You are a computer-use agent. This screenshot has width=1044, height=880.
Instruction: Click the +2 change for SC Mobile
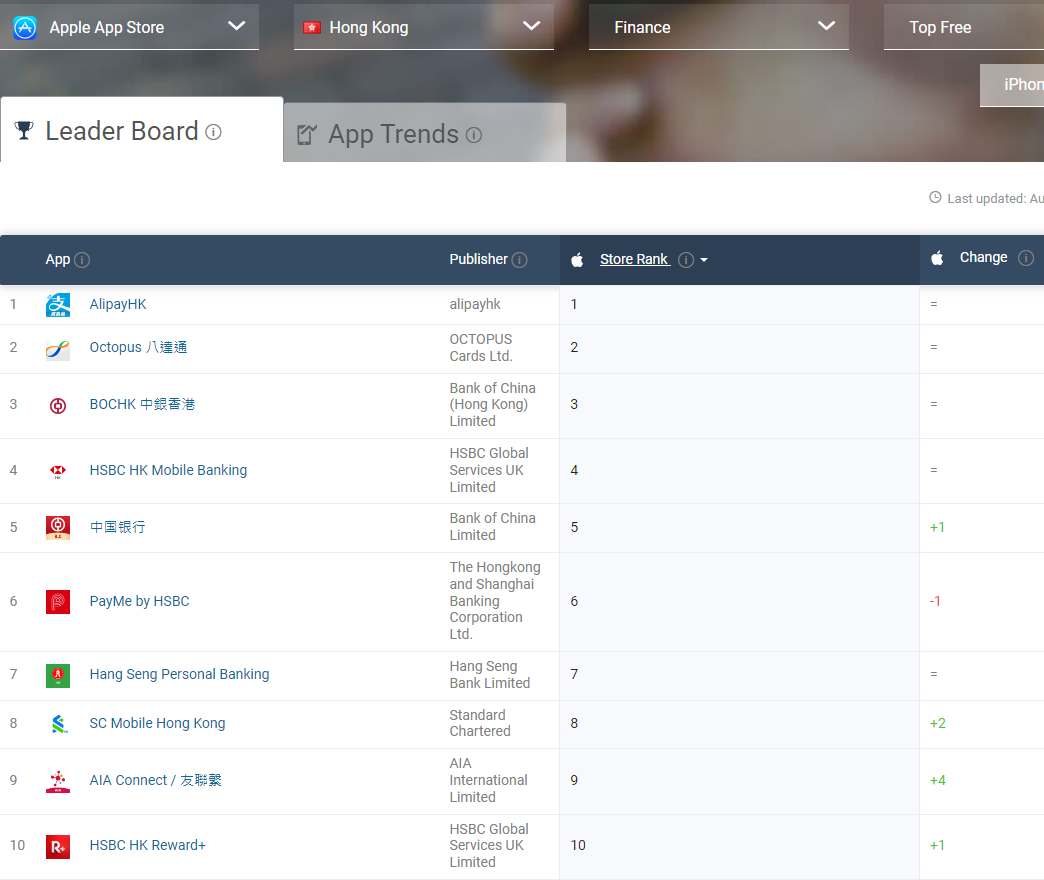tap(937, 723)
